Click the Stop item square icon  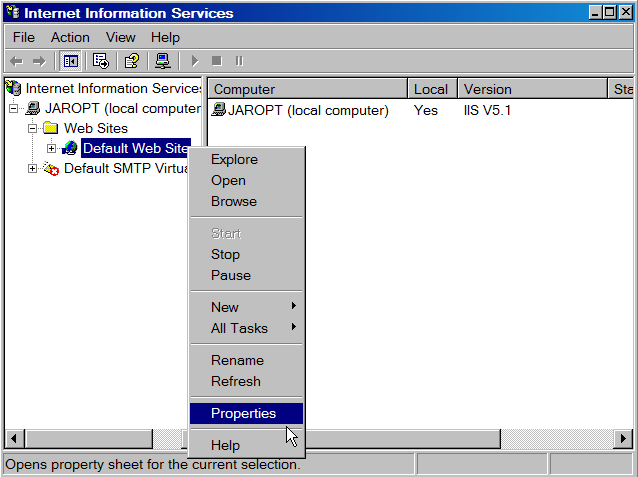click(x=217, y=61)
